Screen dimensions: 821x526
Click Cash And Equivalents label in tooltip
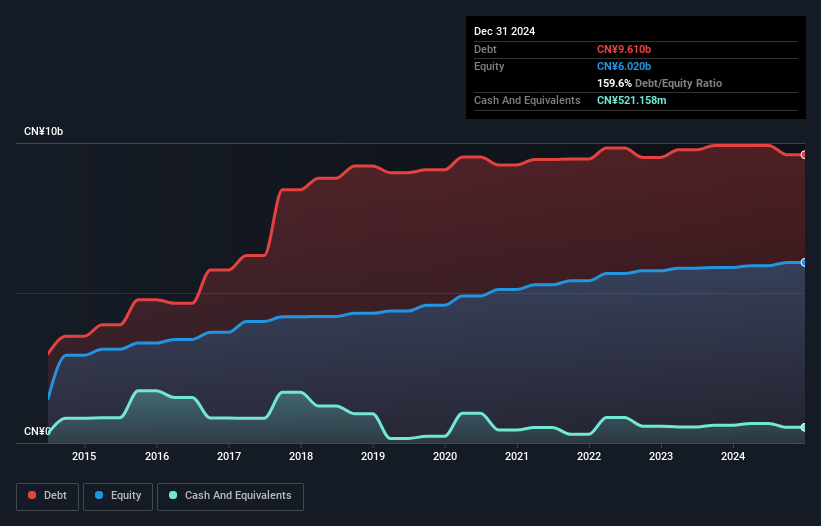click(527, 100)
